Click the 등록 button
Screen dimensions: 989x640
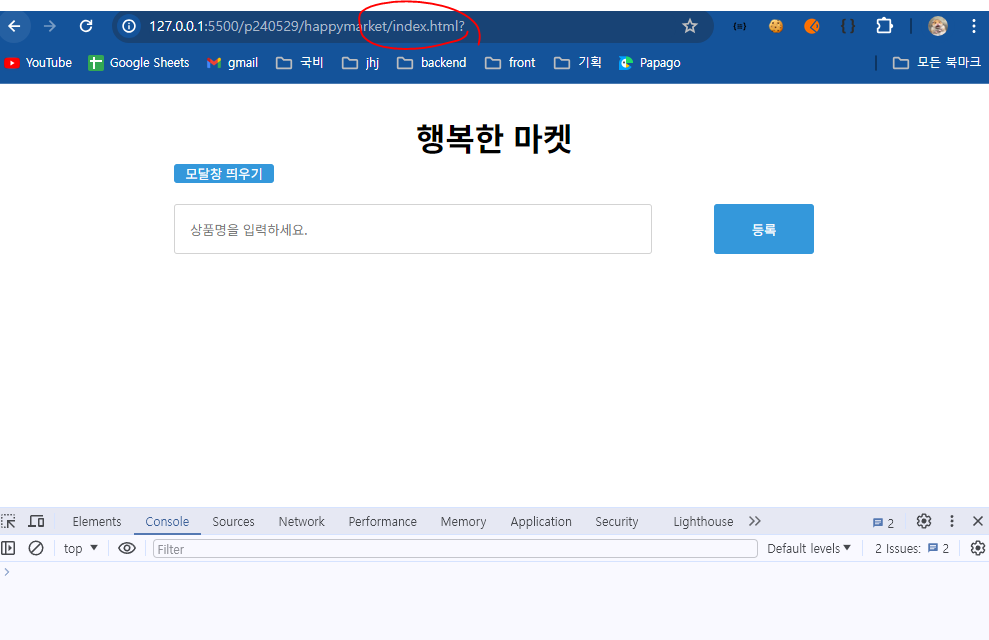pos(764,229)
